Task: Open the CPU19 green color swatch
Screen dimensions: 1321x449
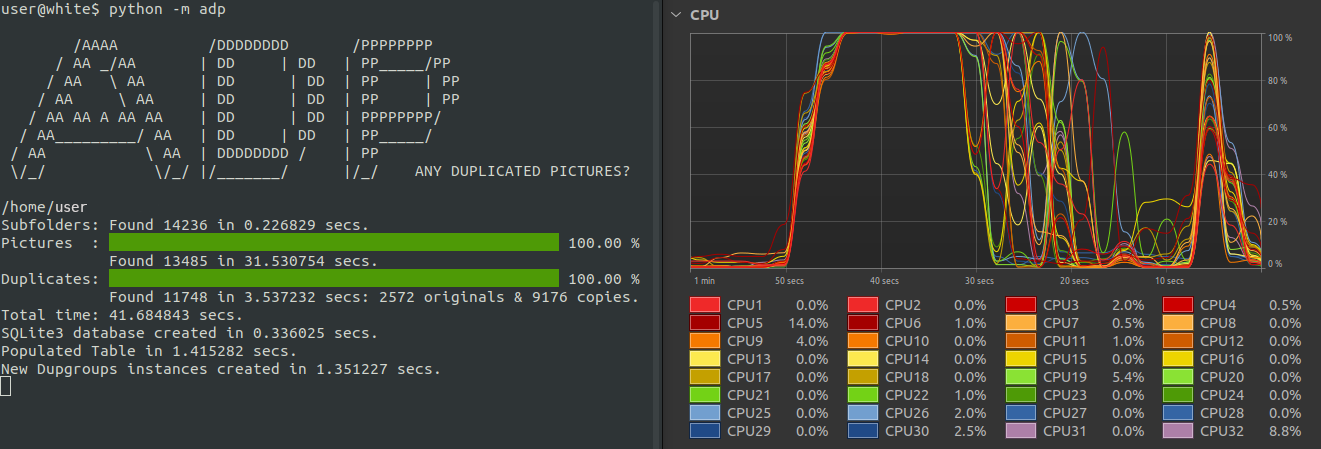Action: (1021, 377)
